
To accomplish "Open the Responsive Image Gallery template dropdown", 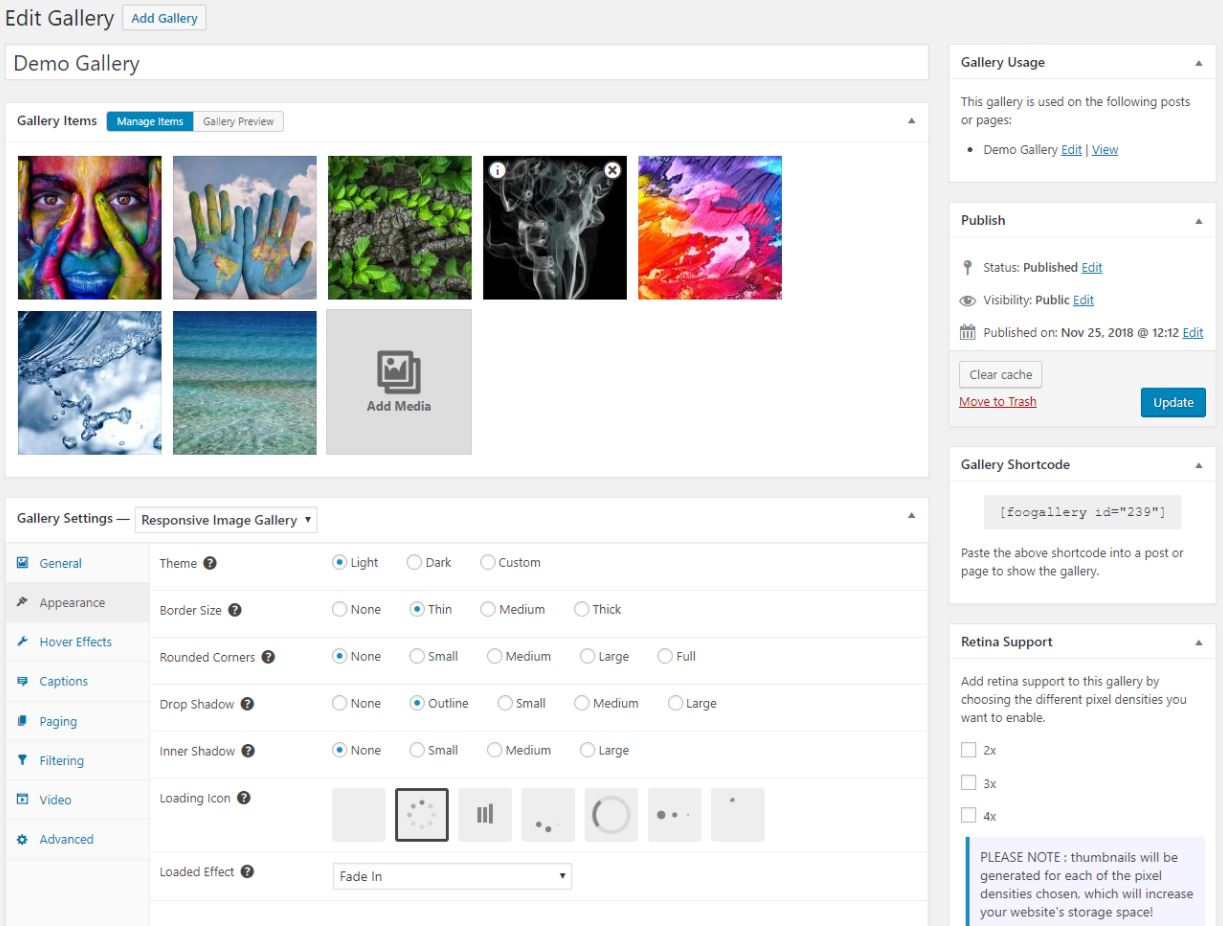I will click(x=226, y=520).
